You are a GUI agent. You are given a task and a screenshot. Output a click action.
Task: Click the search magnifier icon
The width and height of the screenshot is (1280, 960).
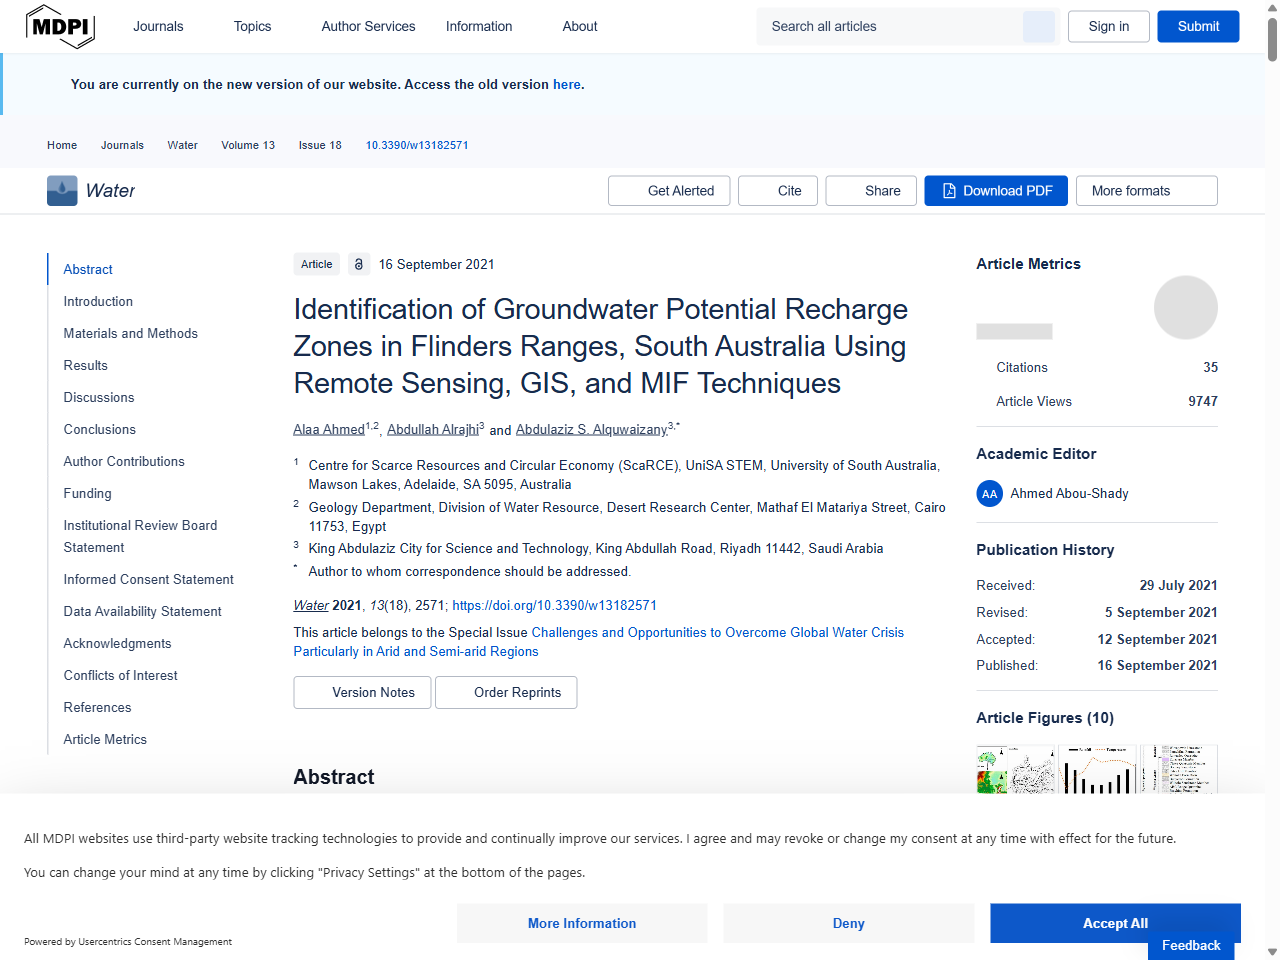pos(1038,26)
